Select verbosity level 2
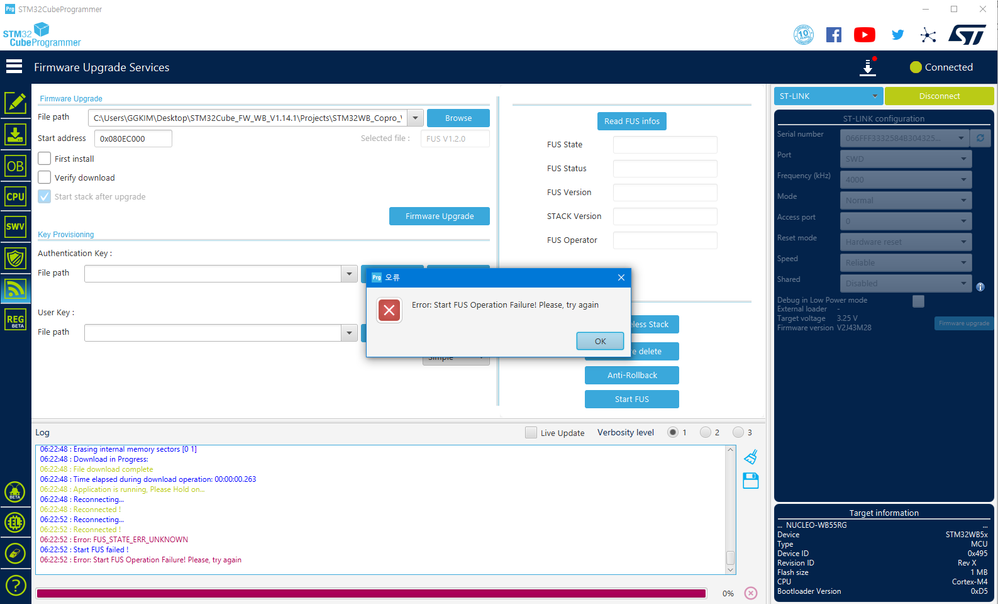The height and width of the screenshot is (604, 998). [705, 433]
